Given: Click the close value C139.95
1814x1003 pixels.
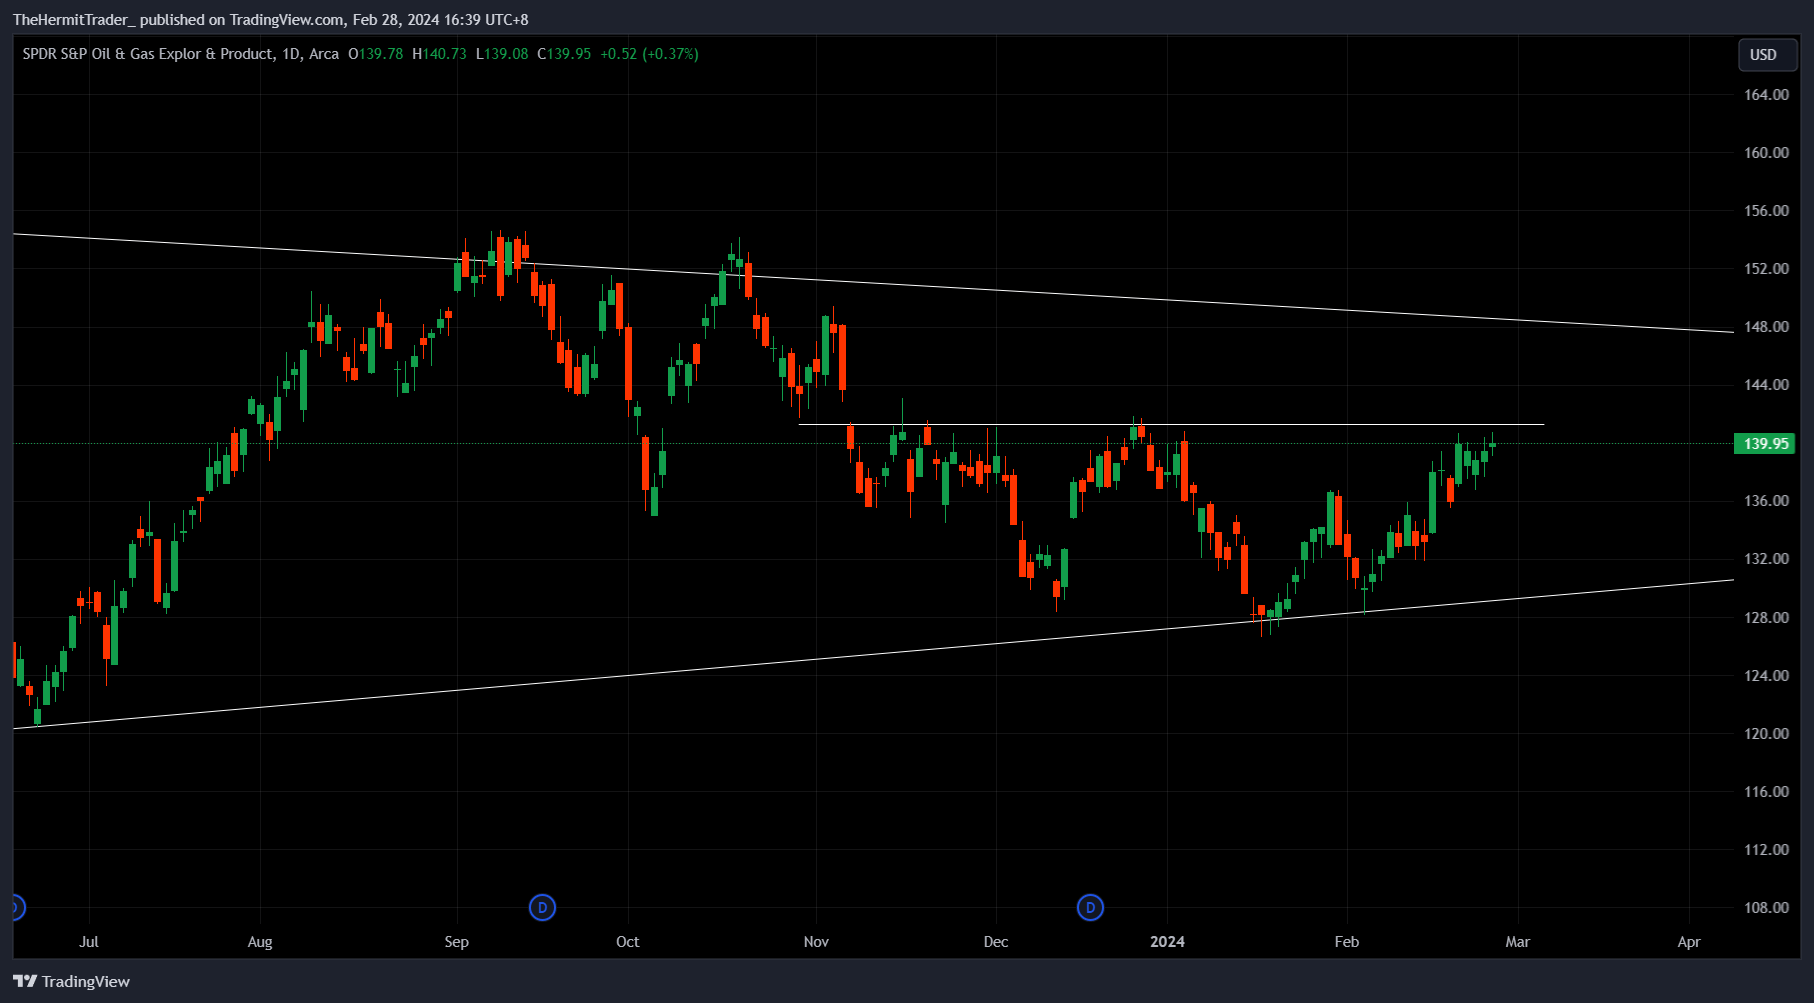Looking at the screenshot, I should (564, 54).
